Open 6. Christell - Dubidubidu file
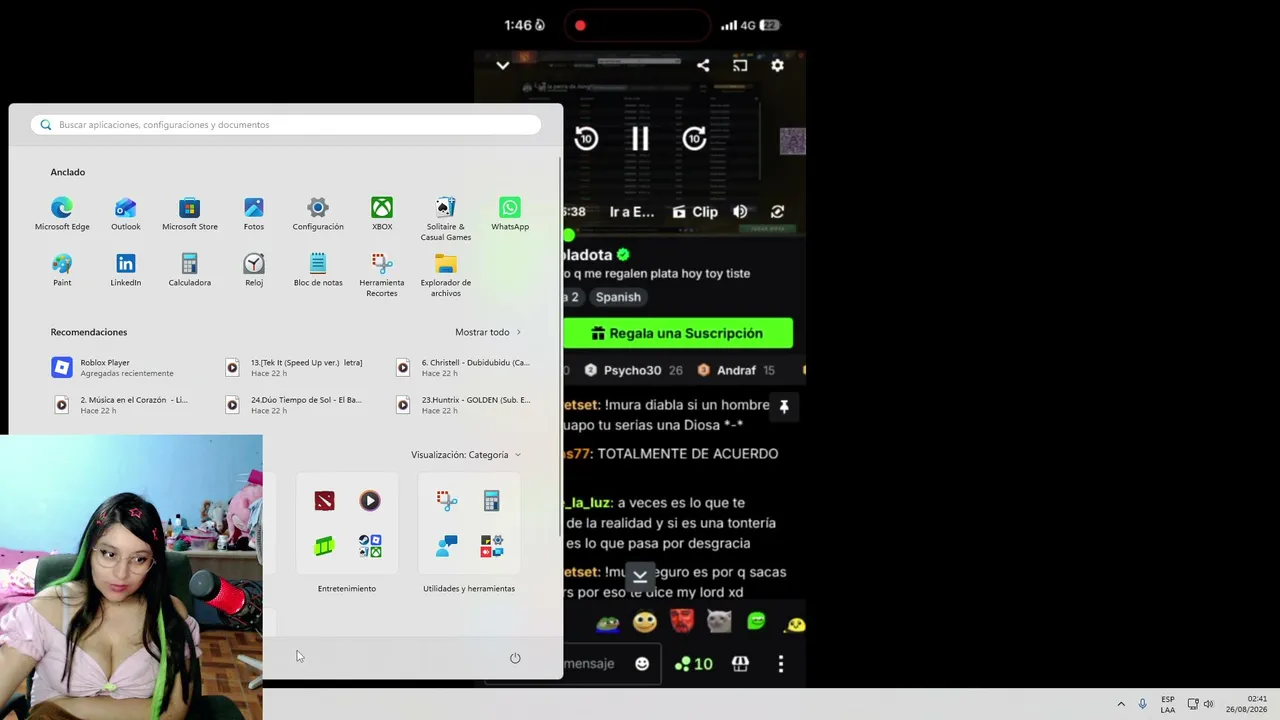 coord(465,367)
